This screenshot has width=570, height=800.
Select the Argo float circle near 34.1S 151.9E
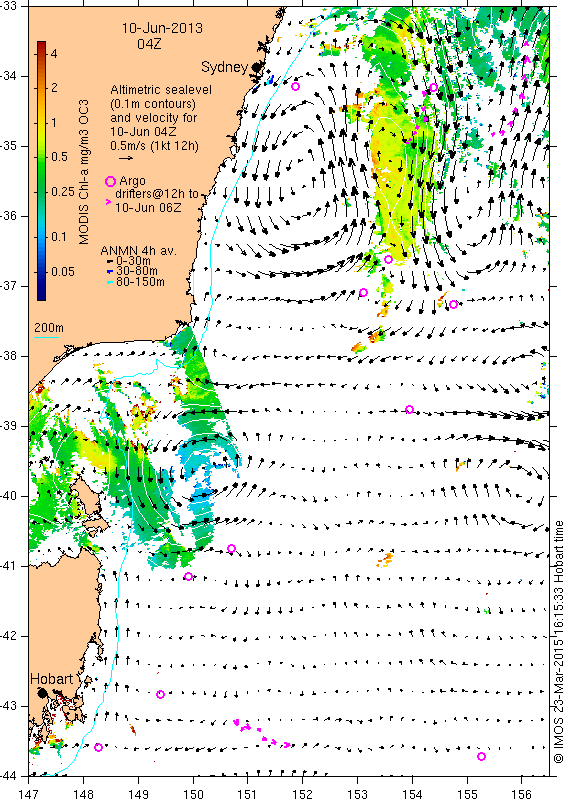[295, 86]
